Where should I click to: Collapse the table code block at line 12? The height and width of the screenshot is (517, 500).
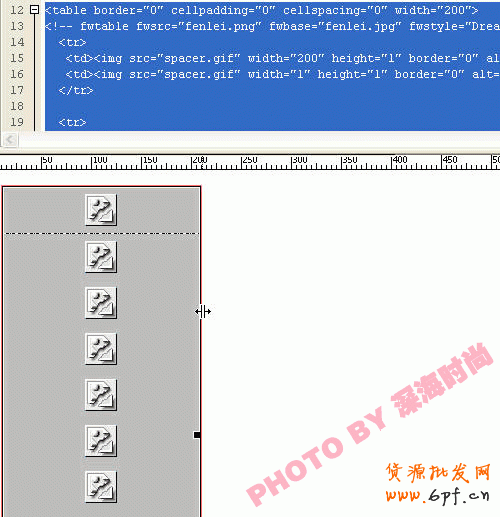(34, 10)
